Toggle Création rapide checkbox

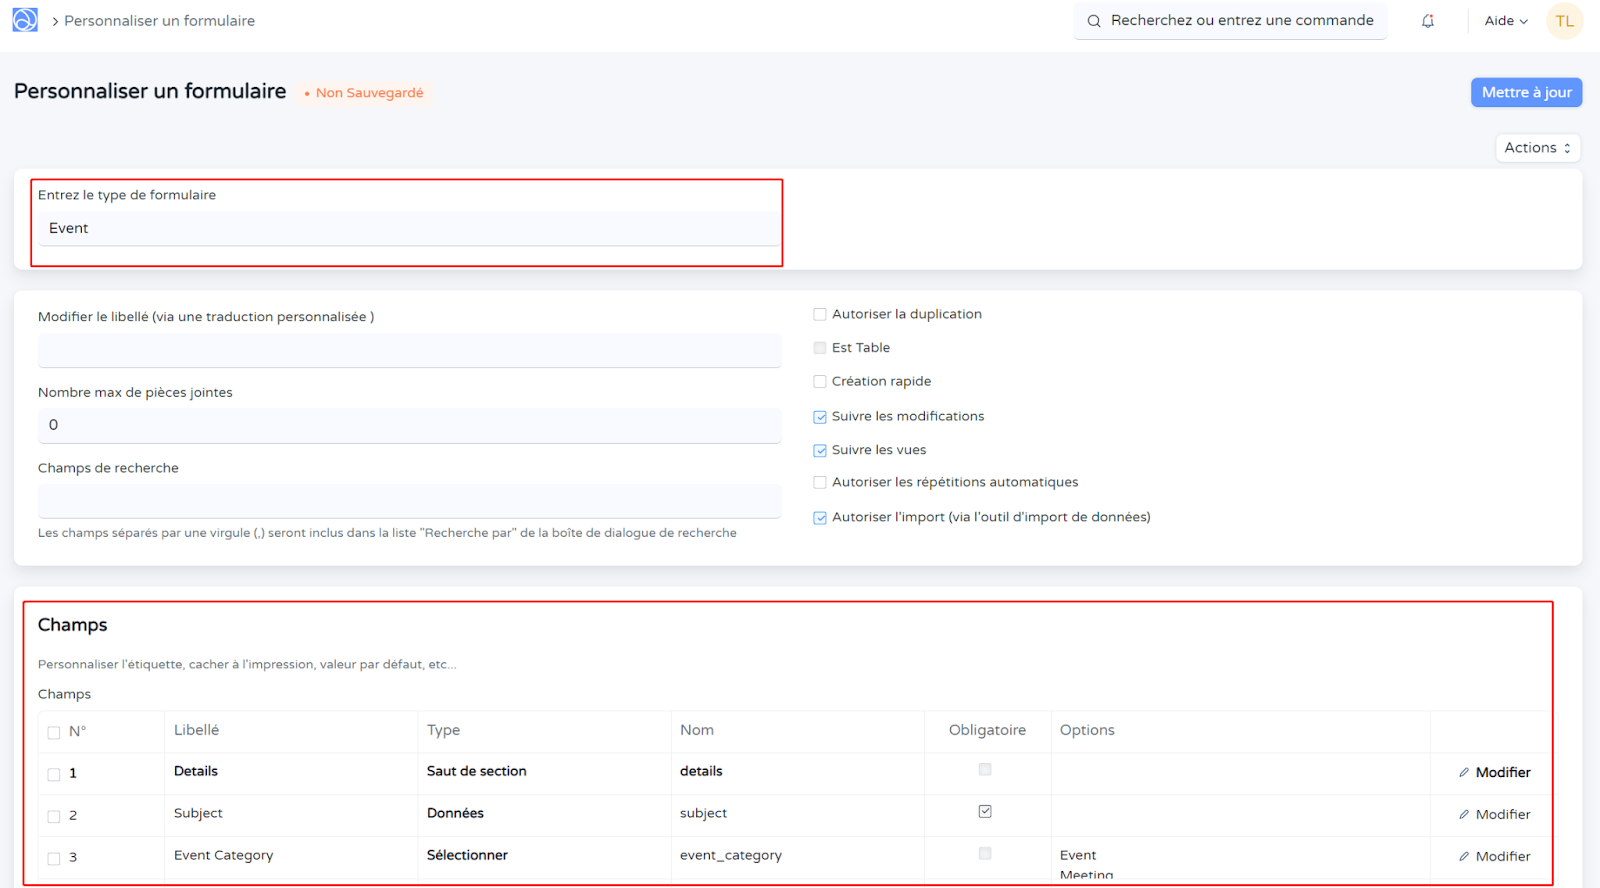point(820,382)
